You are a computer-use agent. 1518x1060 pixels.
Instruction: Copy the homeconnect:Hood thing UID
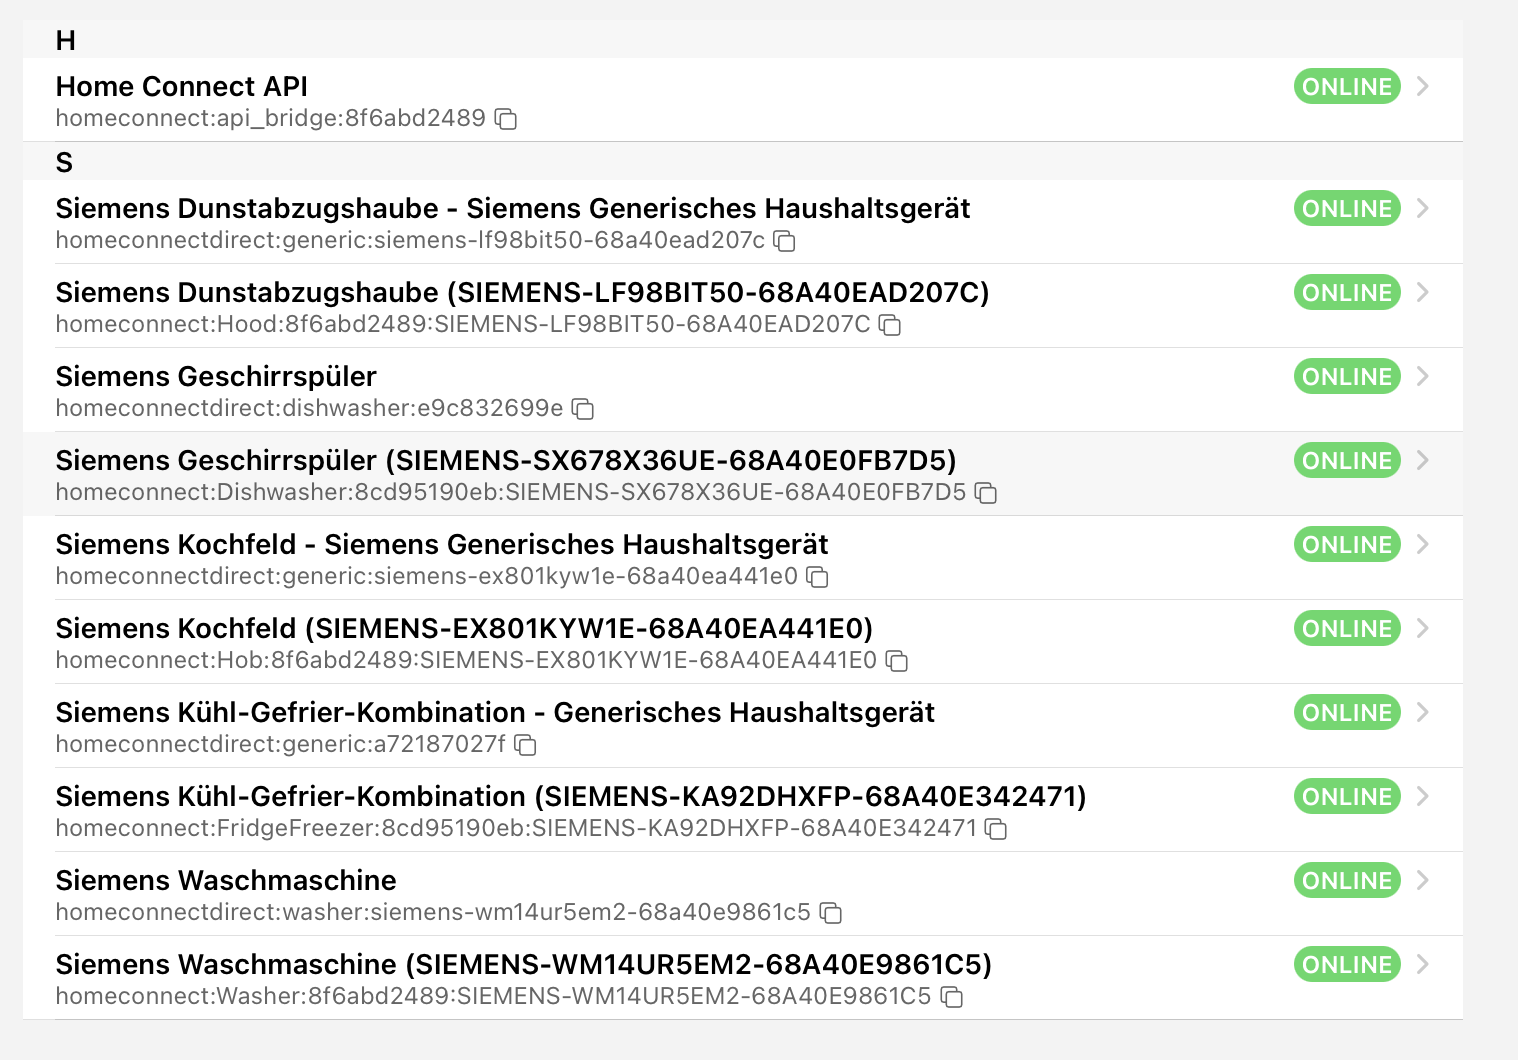[890, 325]
